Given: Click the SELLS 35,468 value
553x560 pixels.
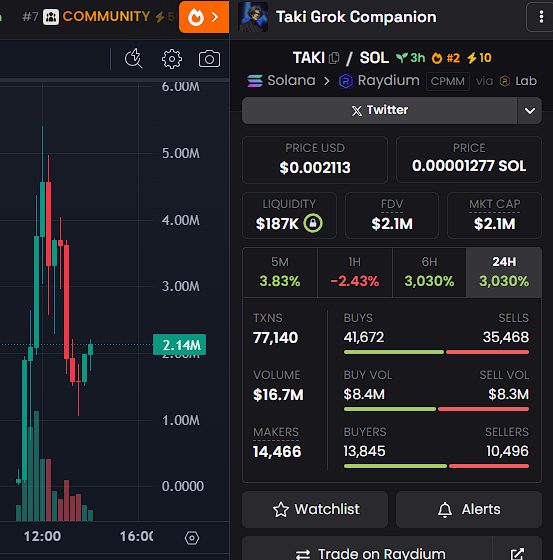Looking at the screenshot, I should (x=505, y=337).
